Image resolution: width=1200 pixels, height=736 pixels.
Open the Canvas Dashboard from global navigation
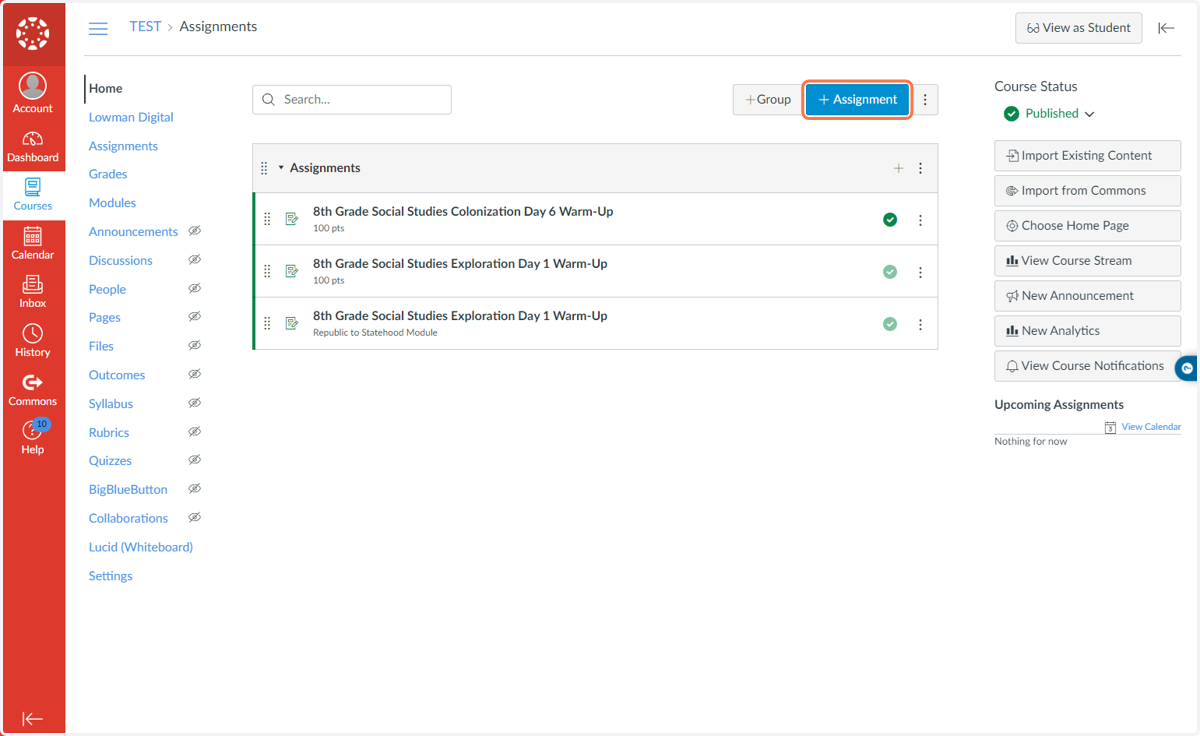click(33, 147)
